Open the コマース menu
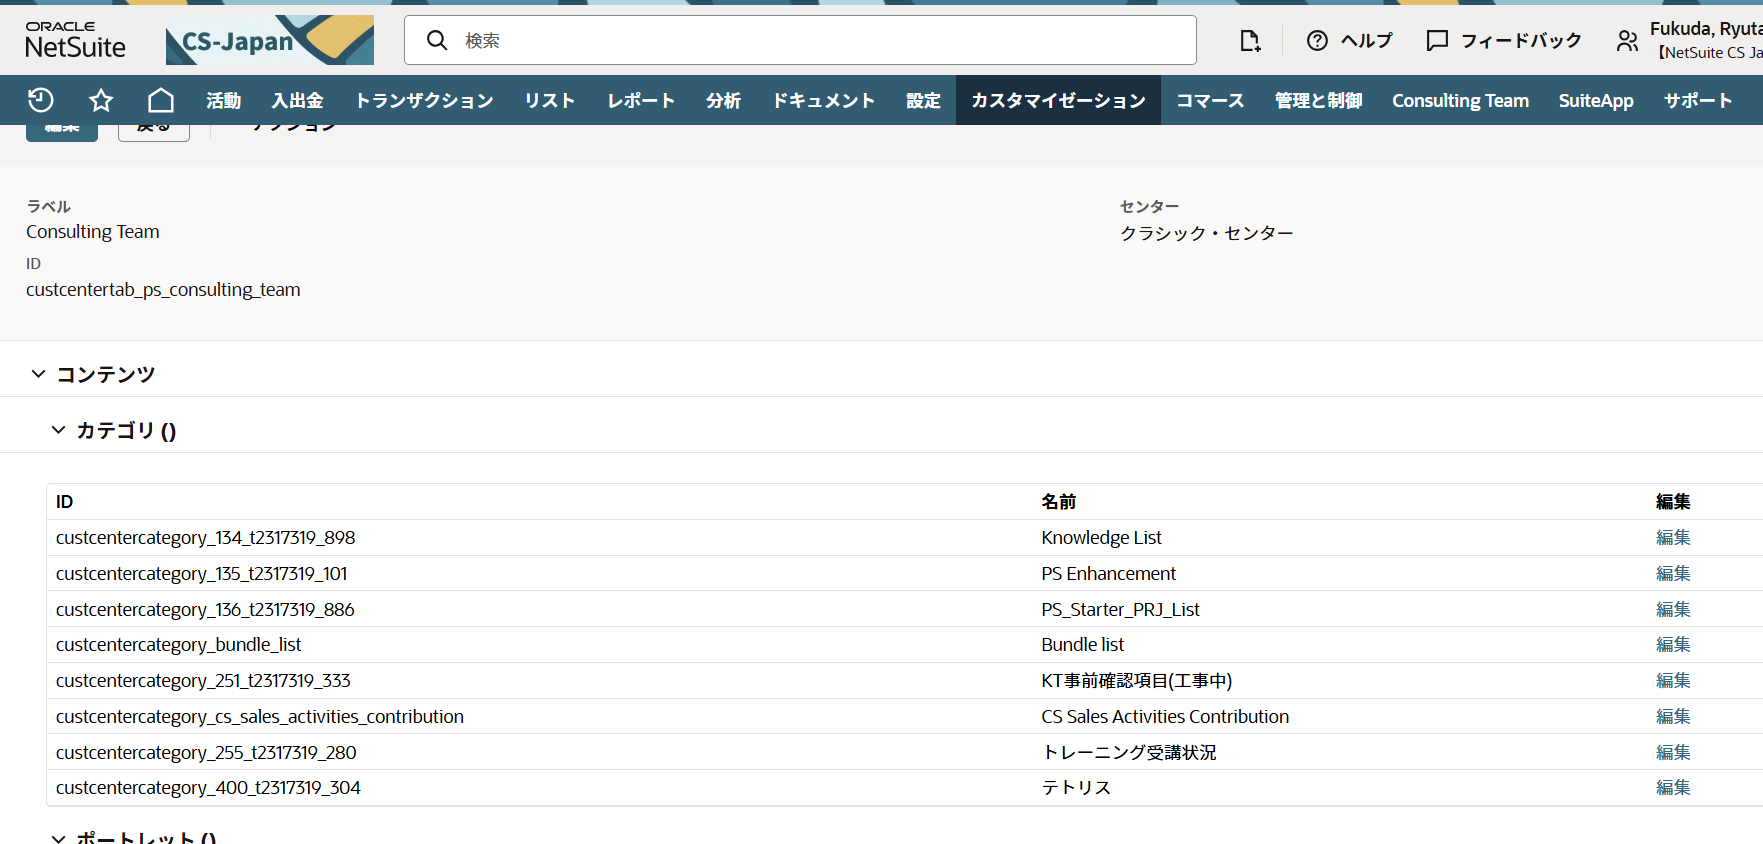 coord(1210,100)
